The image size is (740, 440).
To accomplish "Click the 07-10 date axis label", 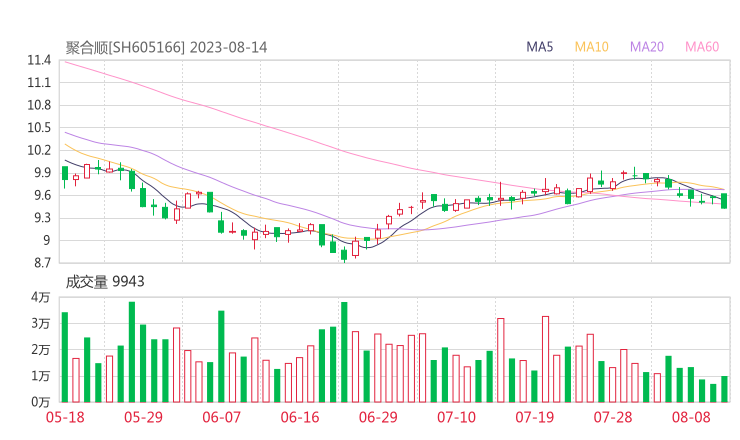I will pos(456,417).
